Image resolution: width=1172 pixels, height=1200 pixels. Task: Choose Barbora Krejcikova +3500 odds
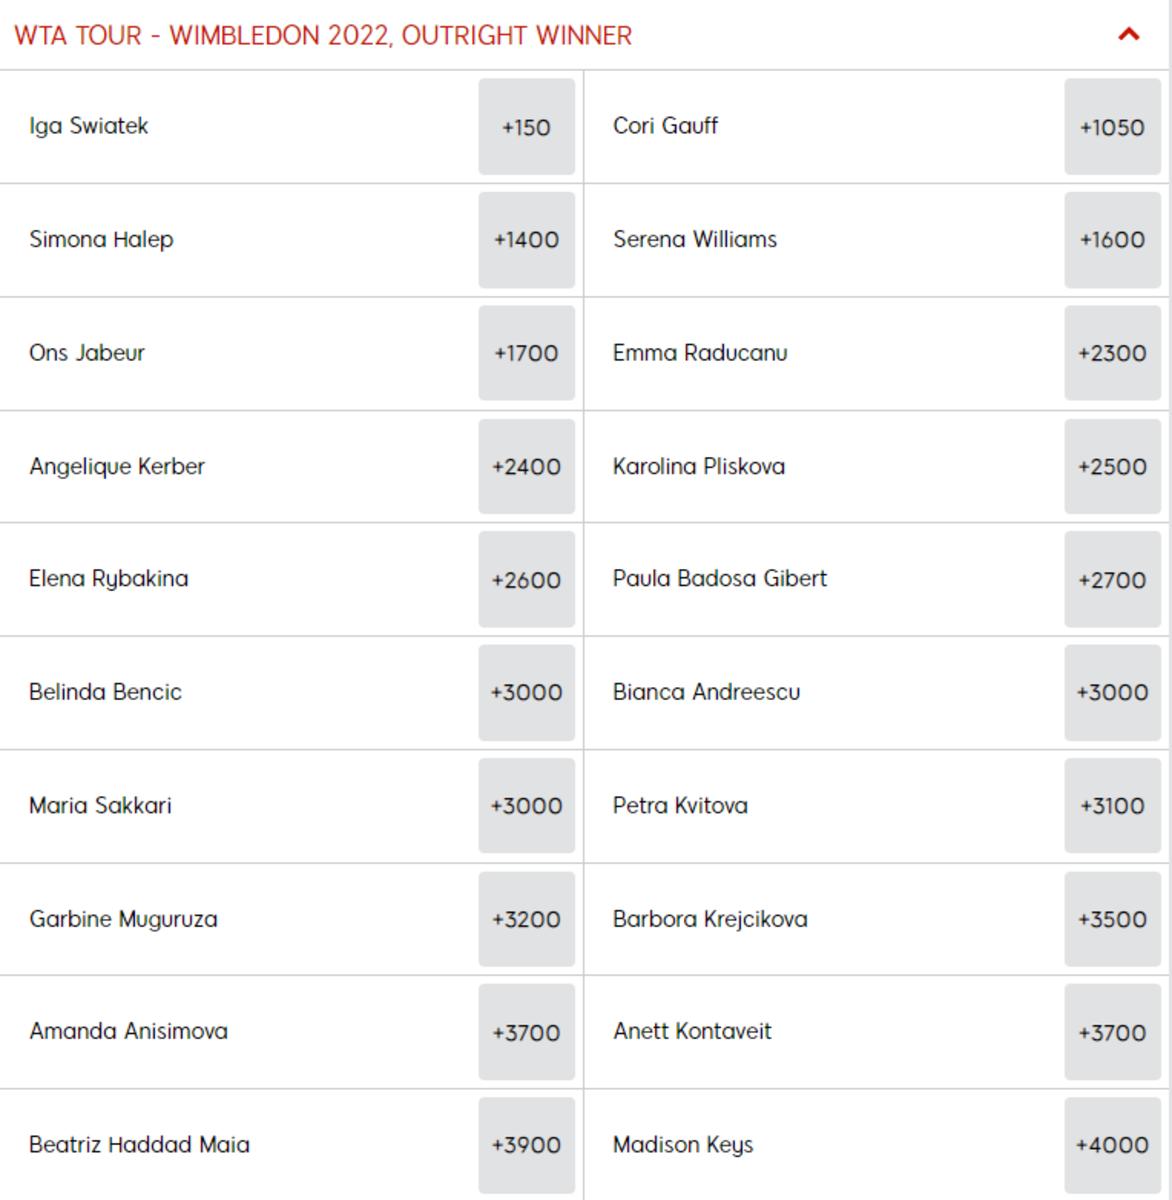point(1112,920)
